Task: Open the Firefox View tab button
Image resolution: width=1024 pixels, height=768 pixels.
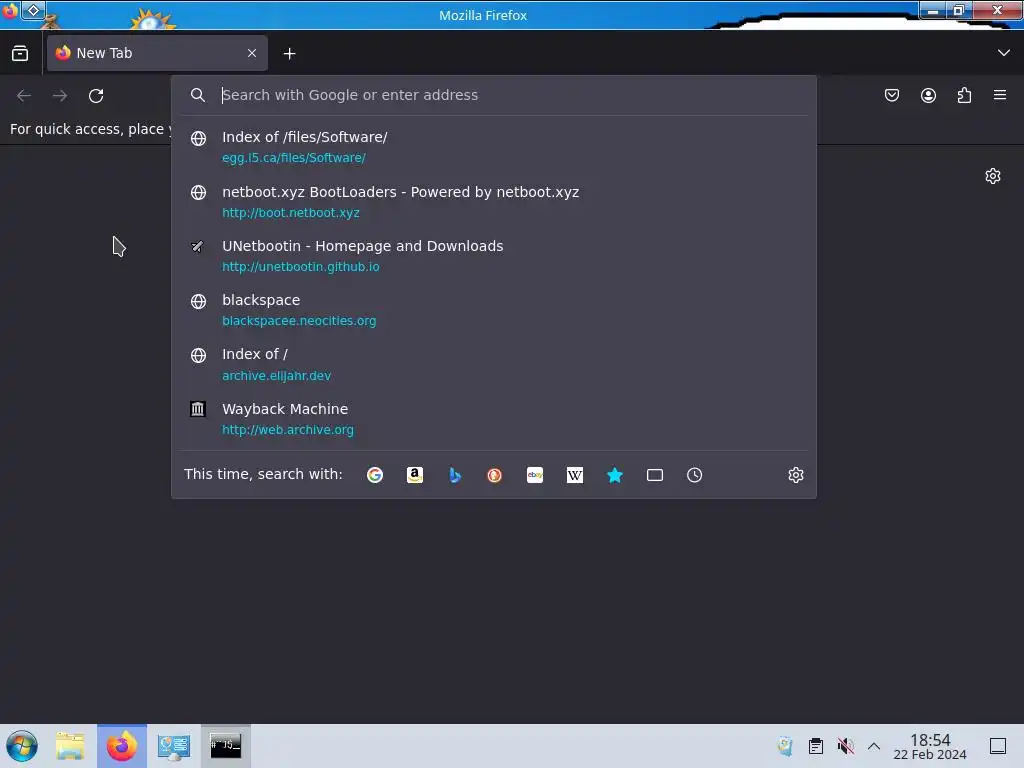Action: click(x=20, y=54)
